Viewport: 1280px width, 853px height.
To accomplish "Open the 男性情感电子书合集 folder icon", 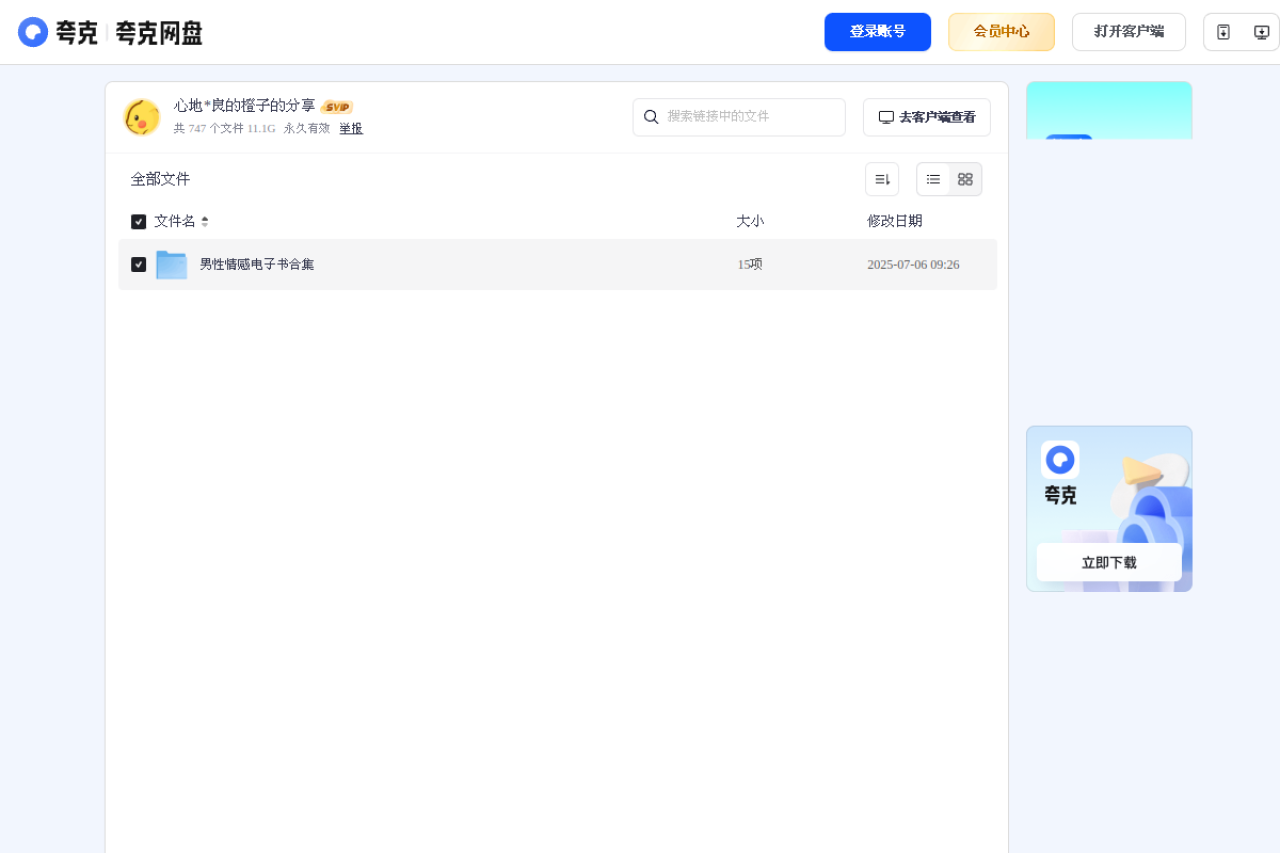I will [x=171, y=264].
